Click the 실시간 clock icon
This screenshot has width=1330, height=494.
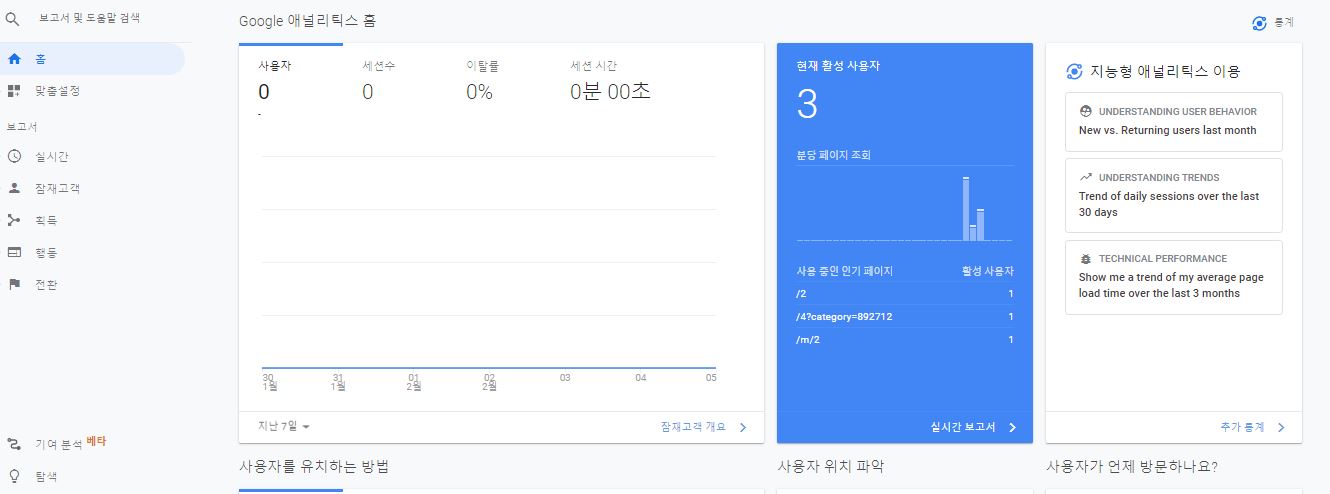click(x=14, y=156)
